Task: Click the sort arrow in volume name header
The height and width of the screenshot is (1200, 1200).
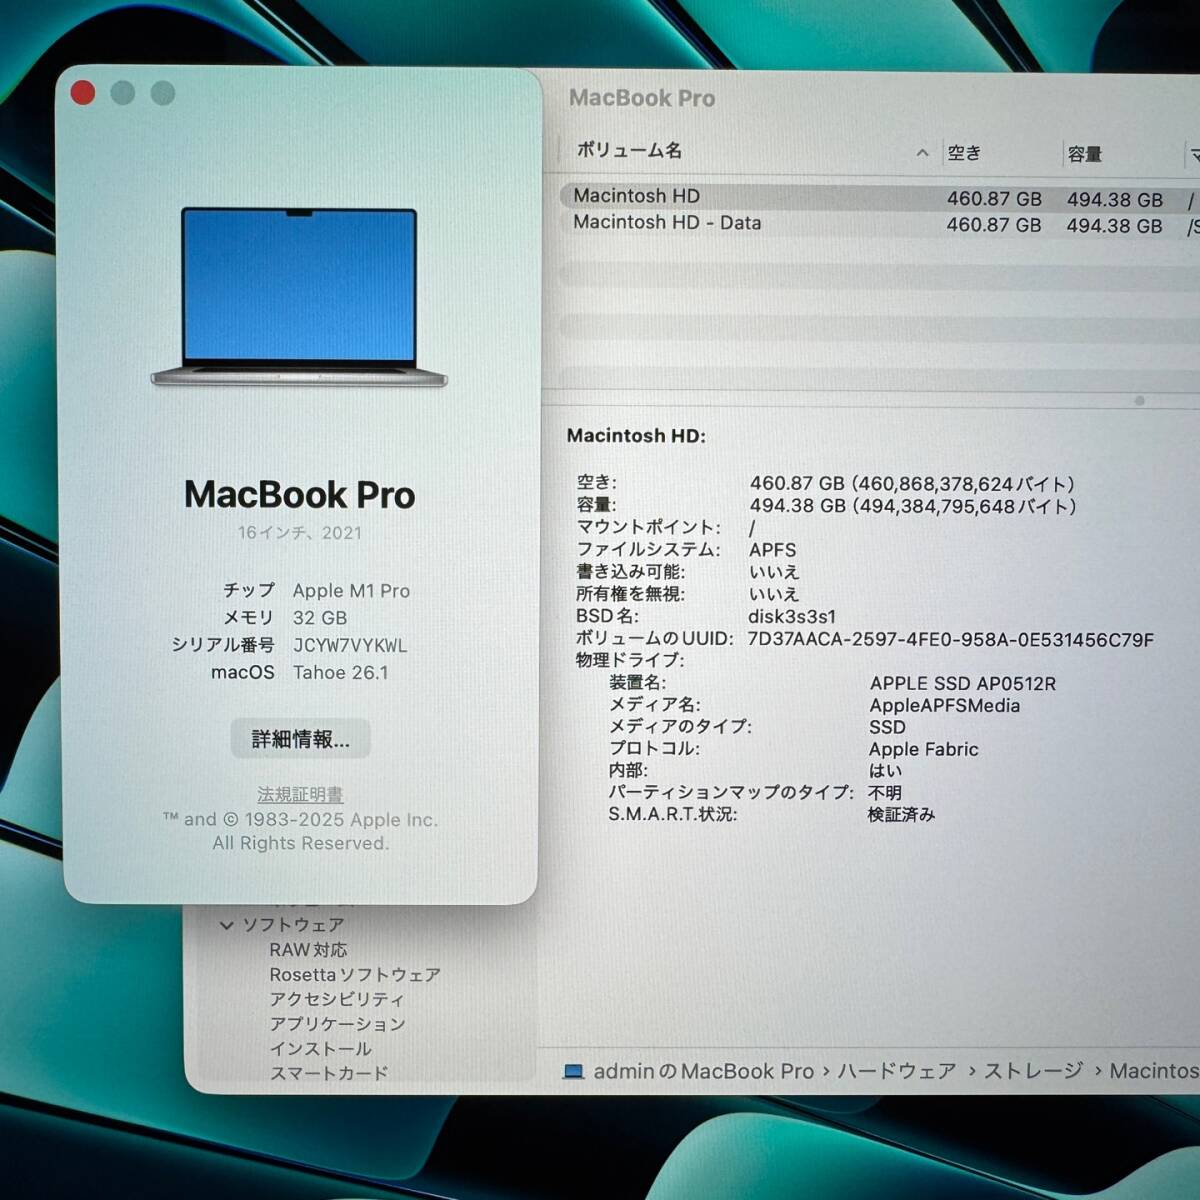Action: (922, 153)
